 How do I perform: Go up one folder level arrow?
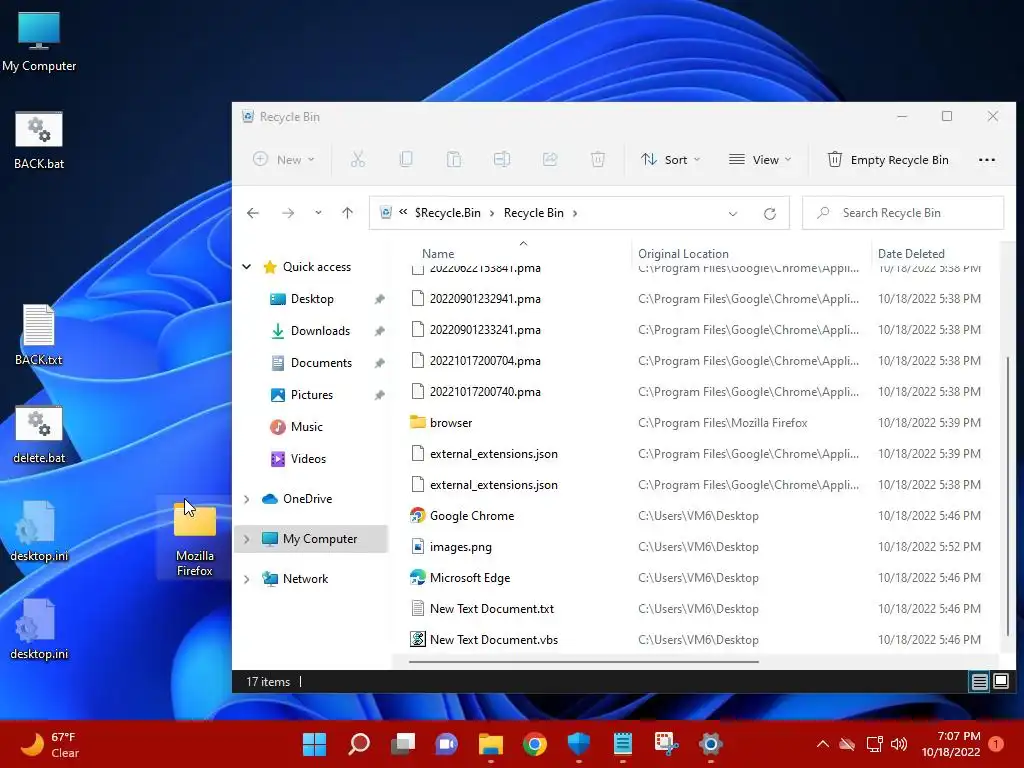pyautogui.click(x=347, y=213)
